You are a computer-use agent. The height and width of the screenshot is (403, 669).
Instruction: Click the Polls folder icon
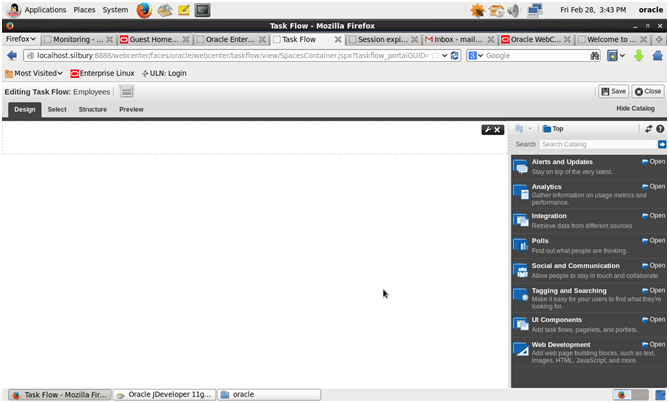tap(521, 245)
